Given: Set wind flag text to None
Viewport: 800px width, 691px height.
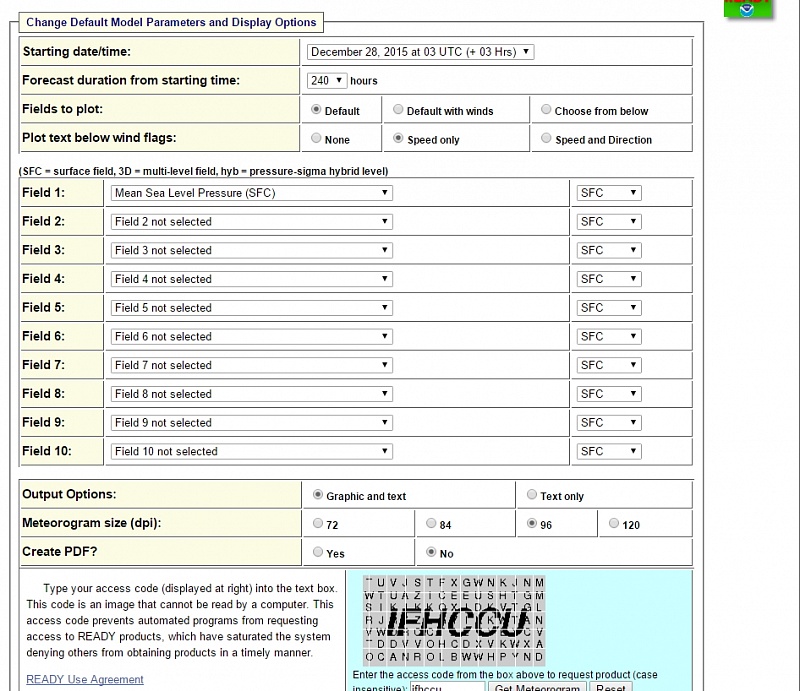Looking at the screenshot, I should tap(316, 138).
